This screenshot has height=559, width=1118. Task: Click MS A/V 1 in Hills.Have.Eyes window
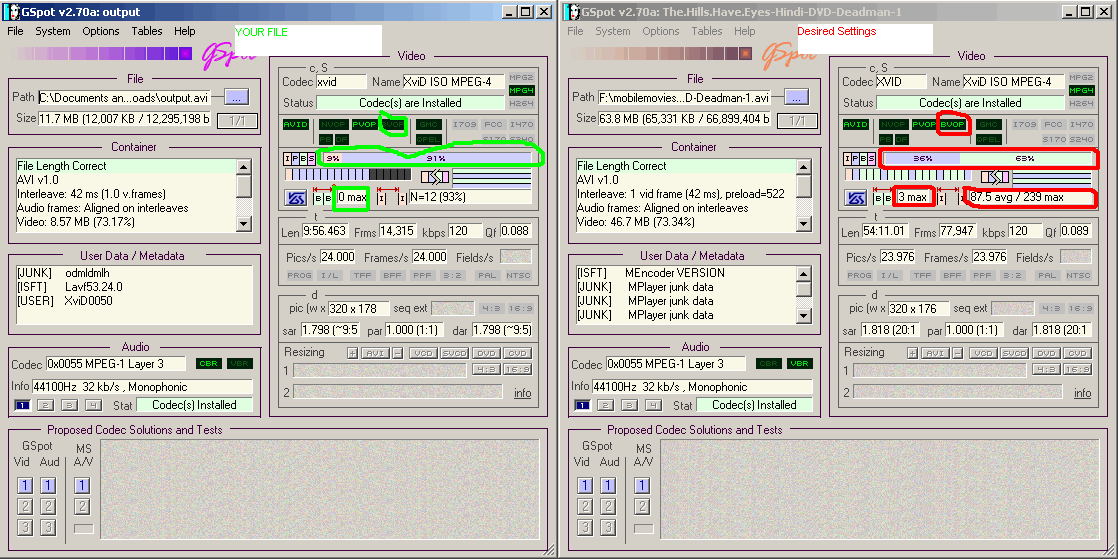click(x=642, y=486)
